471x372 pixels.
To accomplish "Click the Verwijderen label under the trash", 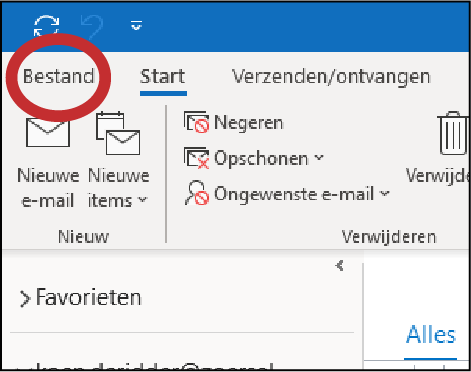I will pyautogui.click(x=437, y=175).
